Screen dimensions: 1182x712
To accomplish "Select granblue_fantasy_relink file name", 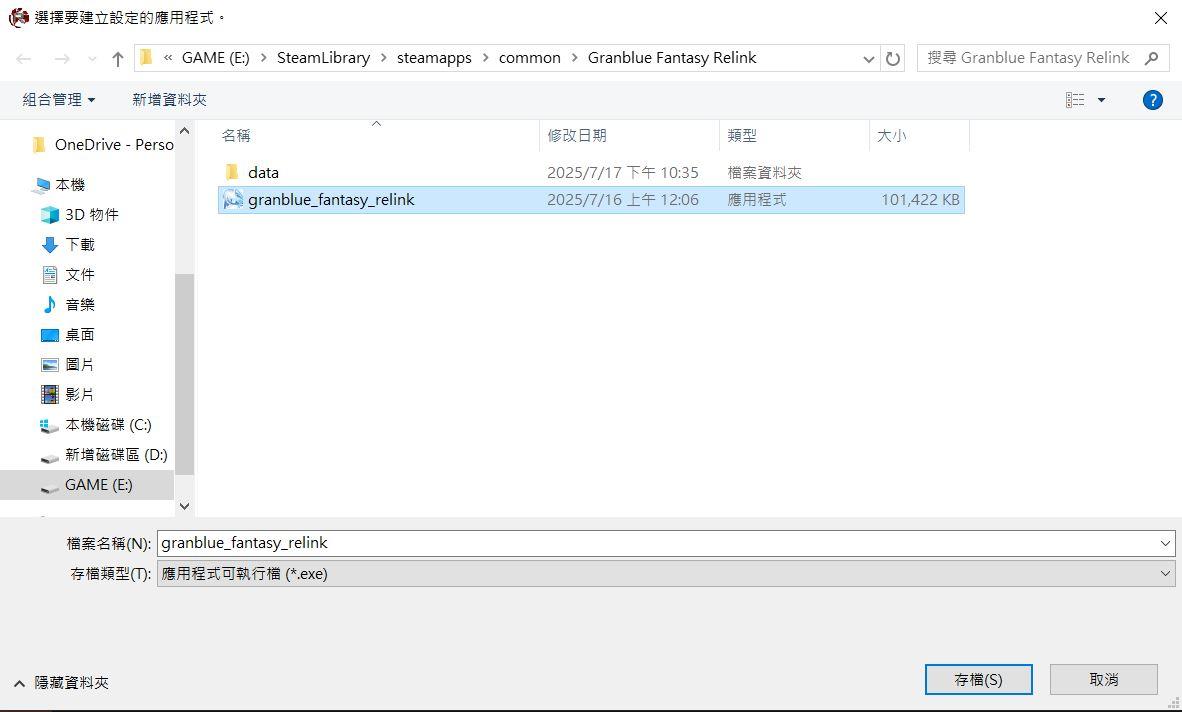I will (332, 200).
